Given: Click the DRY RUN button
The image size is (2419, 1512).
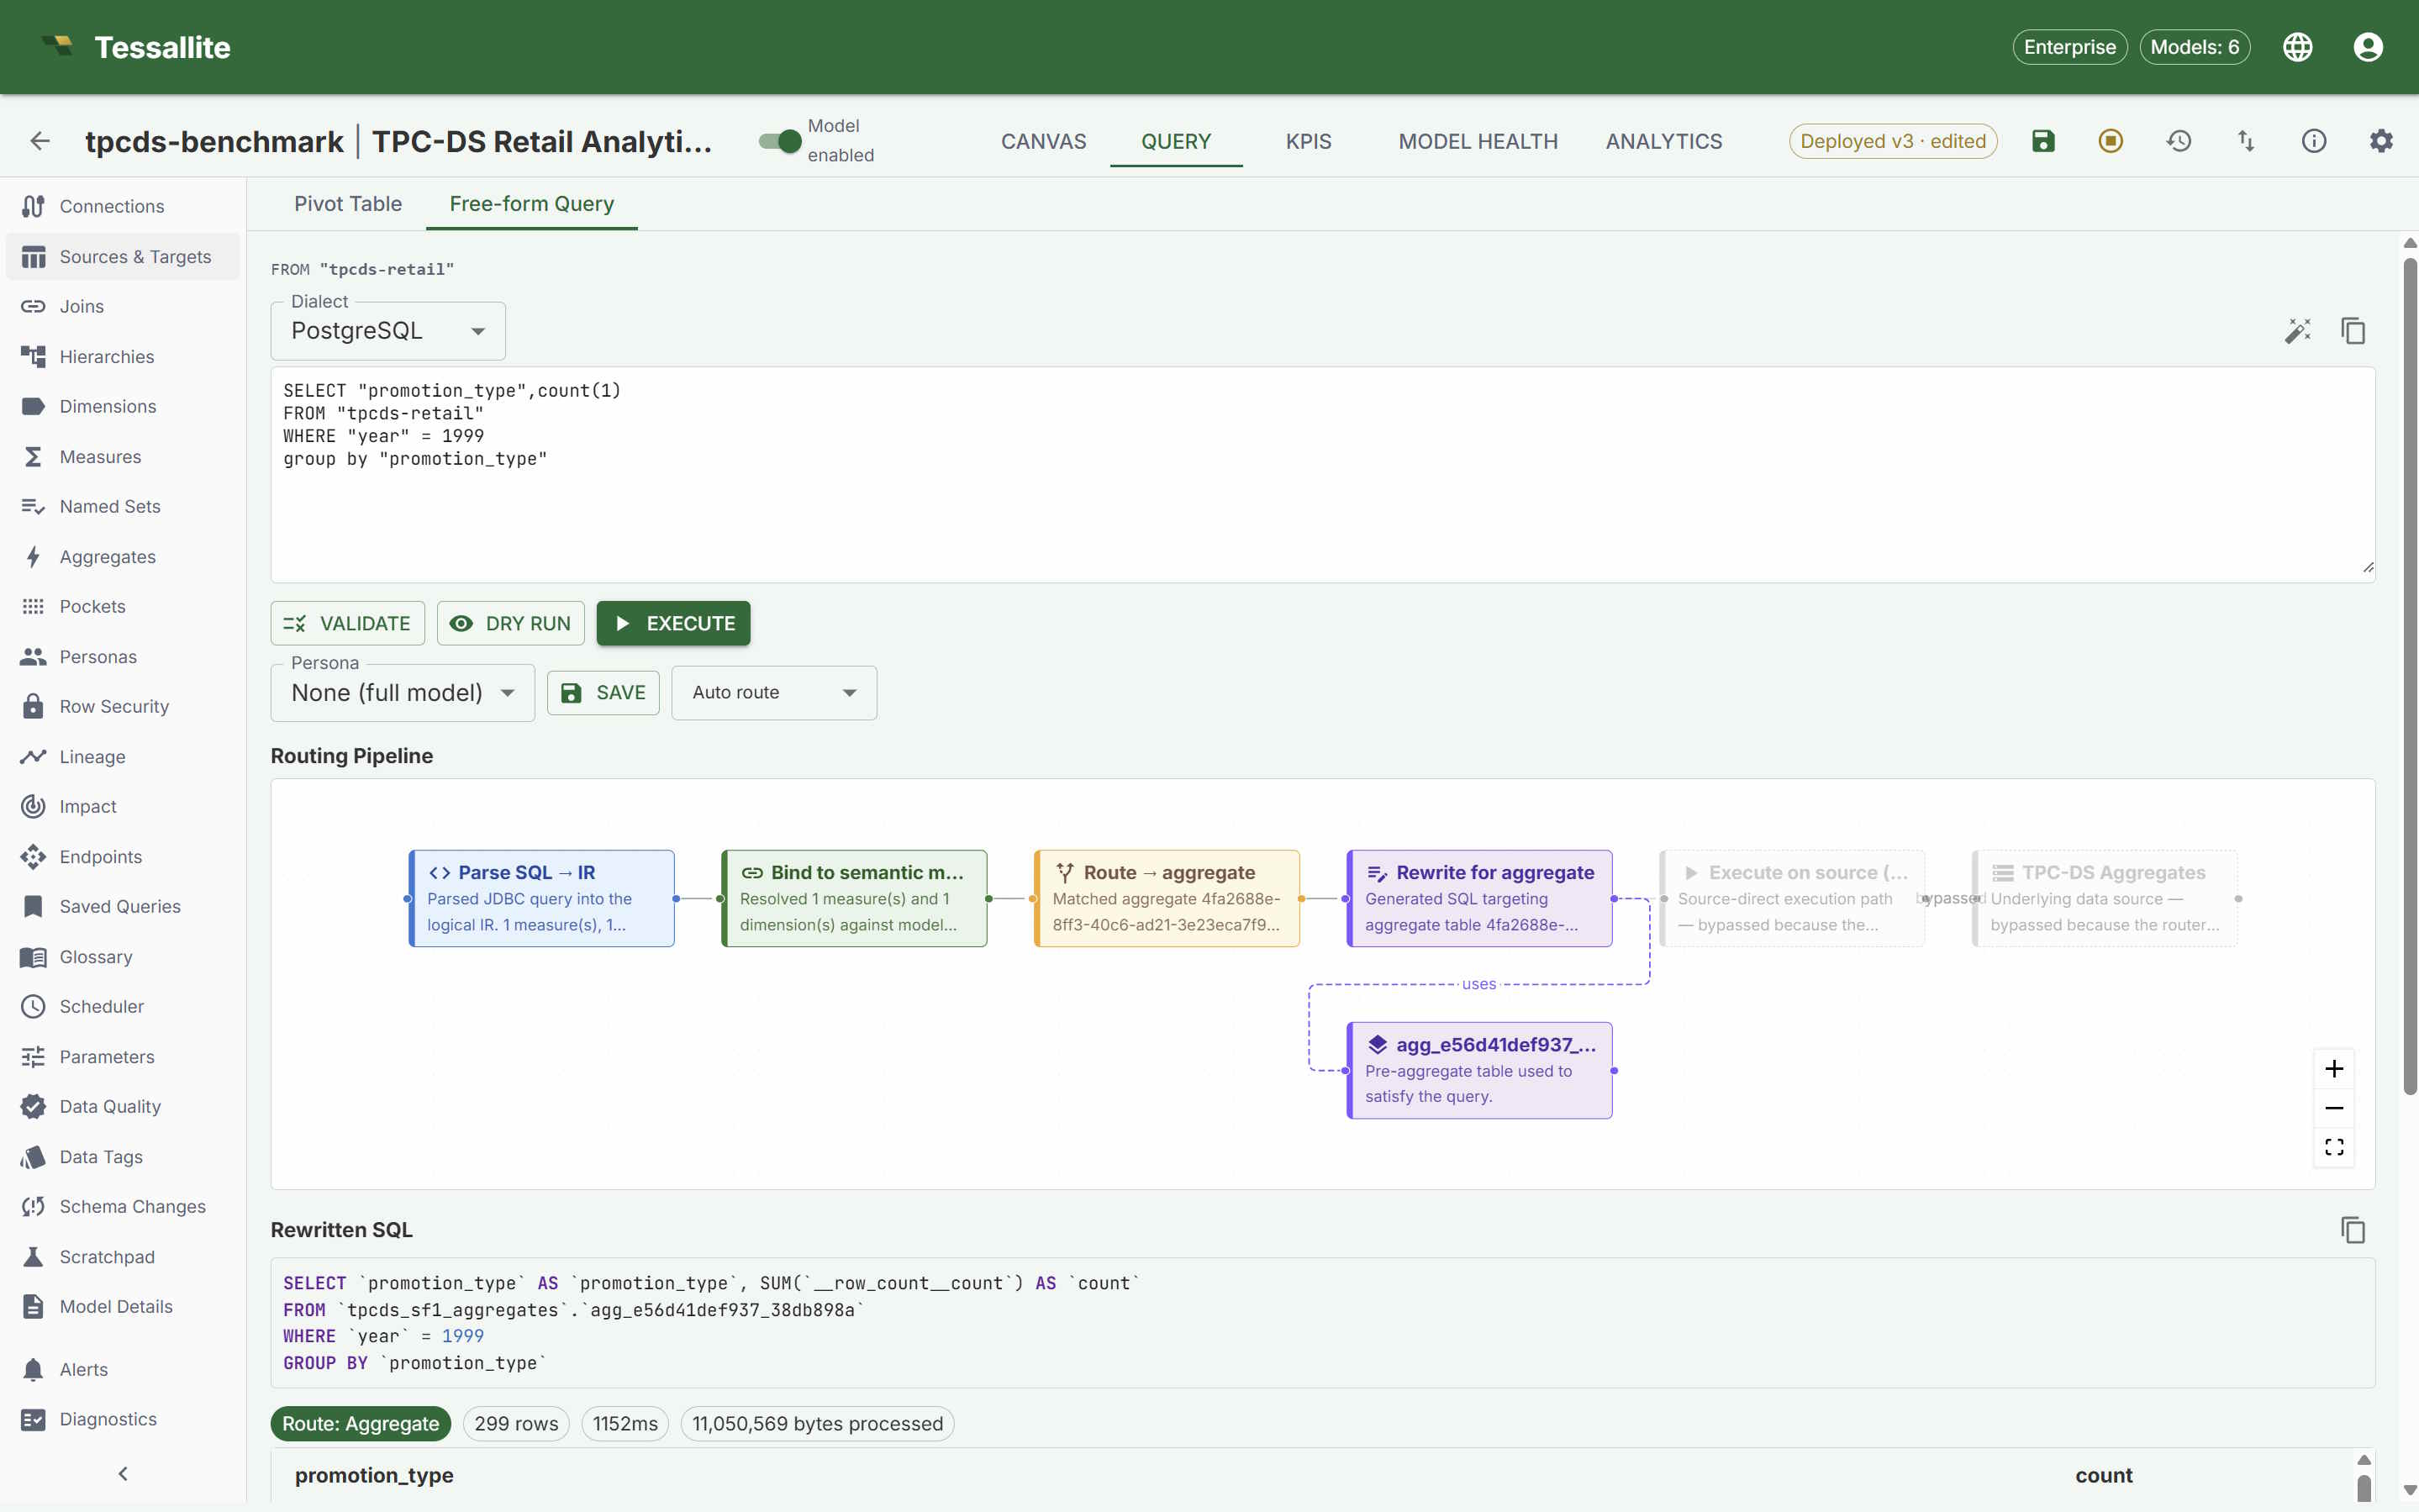Looking at the screenshot, I should tap(510, 623).
